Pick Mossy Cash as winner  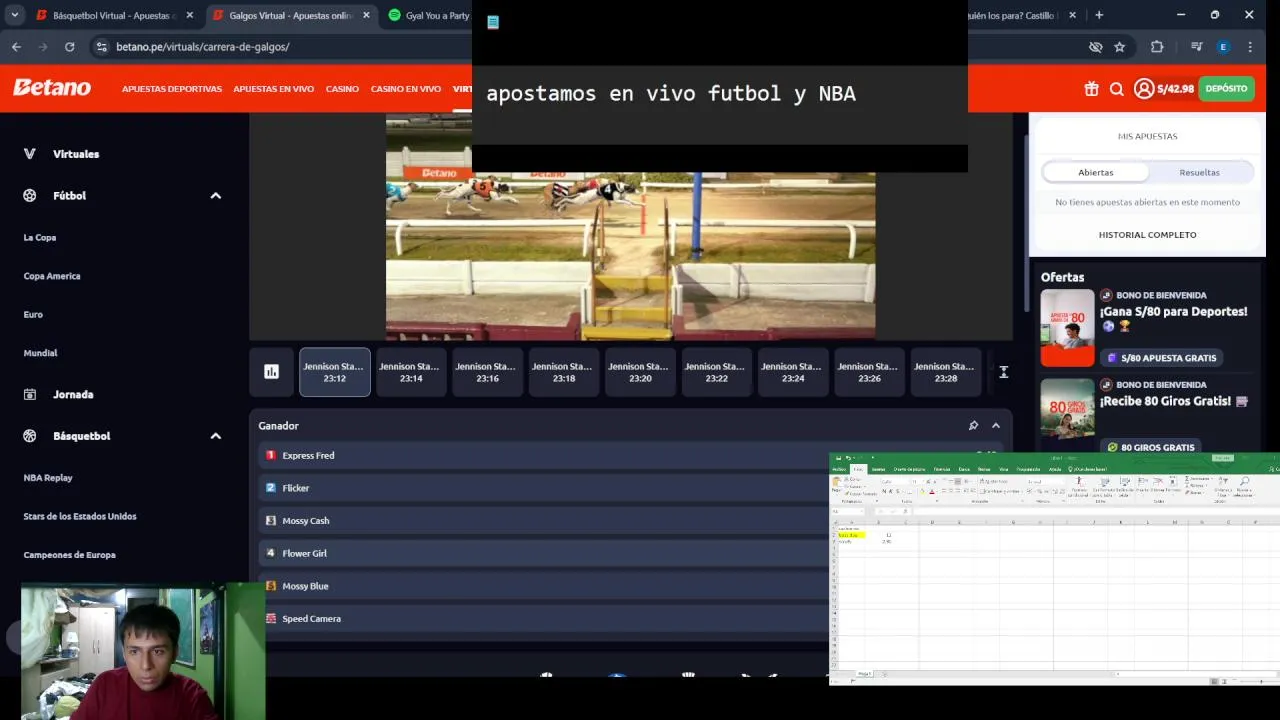pos(544,521)
